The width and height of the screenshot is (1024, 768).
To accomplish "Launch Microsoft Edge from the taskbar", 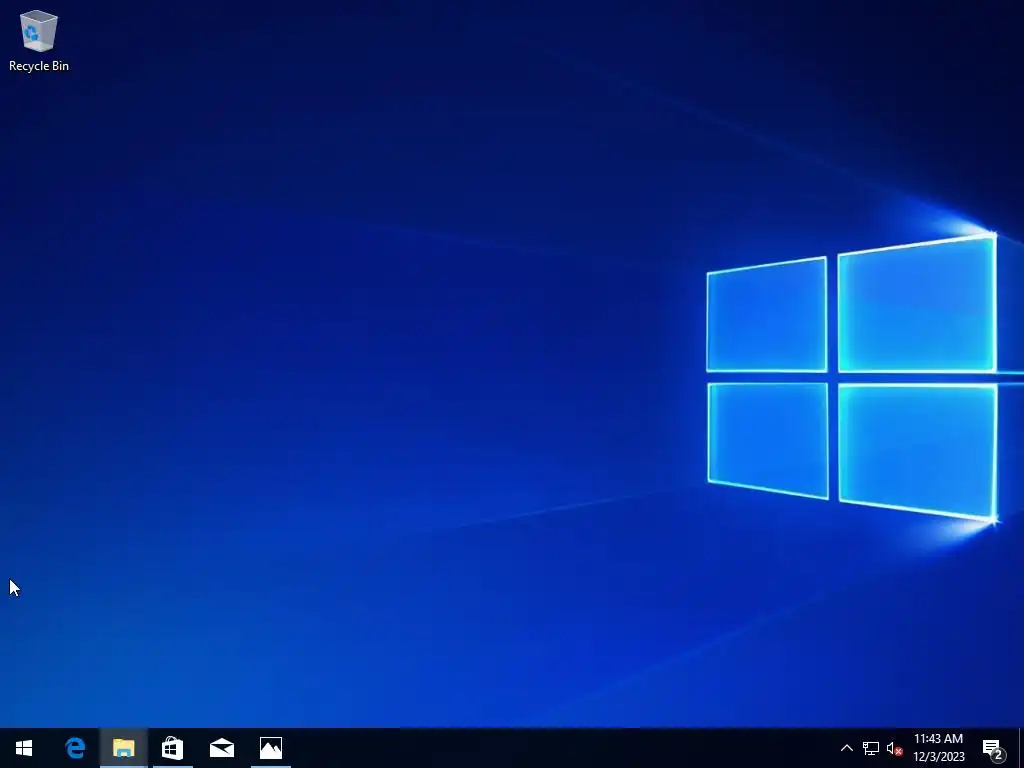I will [75, 748].
